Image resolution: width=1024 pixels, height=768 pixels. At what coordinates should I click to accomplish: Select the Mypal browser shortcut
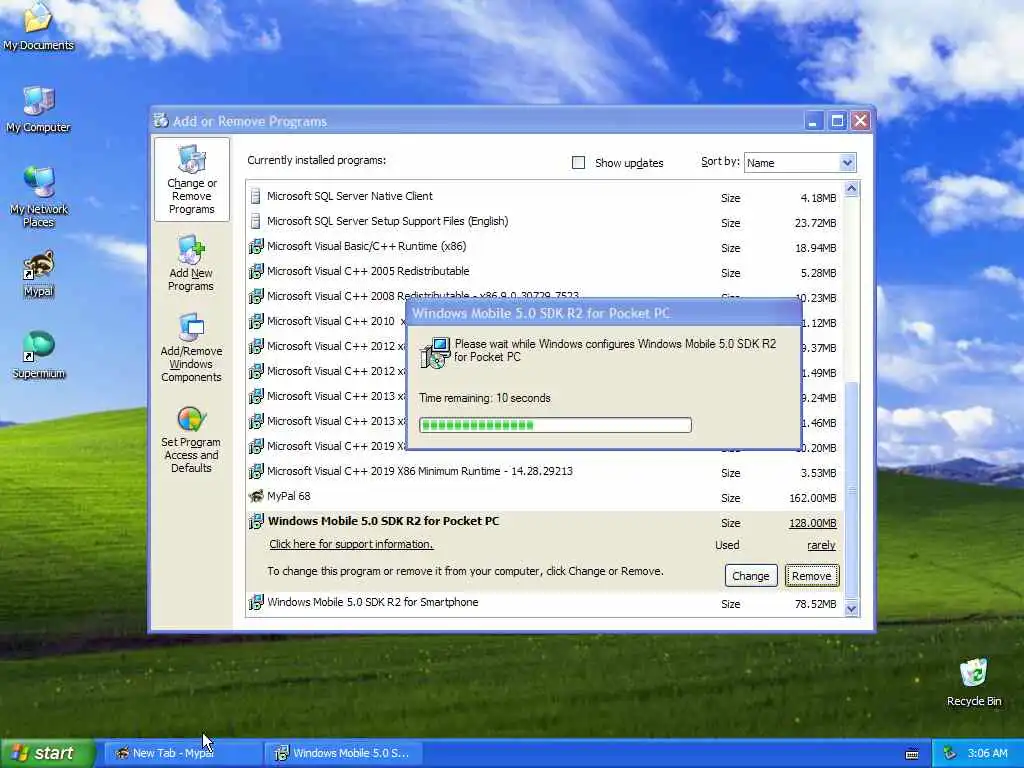coord(39,274)
